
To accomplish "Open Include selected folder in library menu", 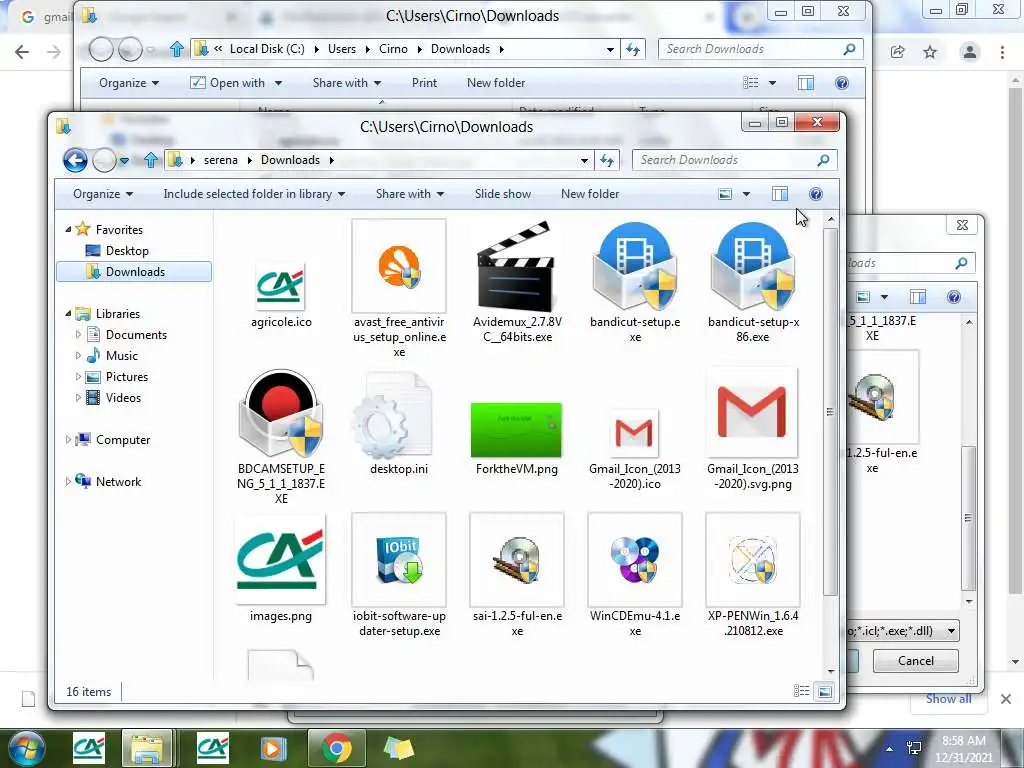I will pyautogui.click(x=254, y=194).
